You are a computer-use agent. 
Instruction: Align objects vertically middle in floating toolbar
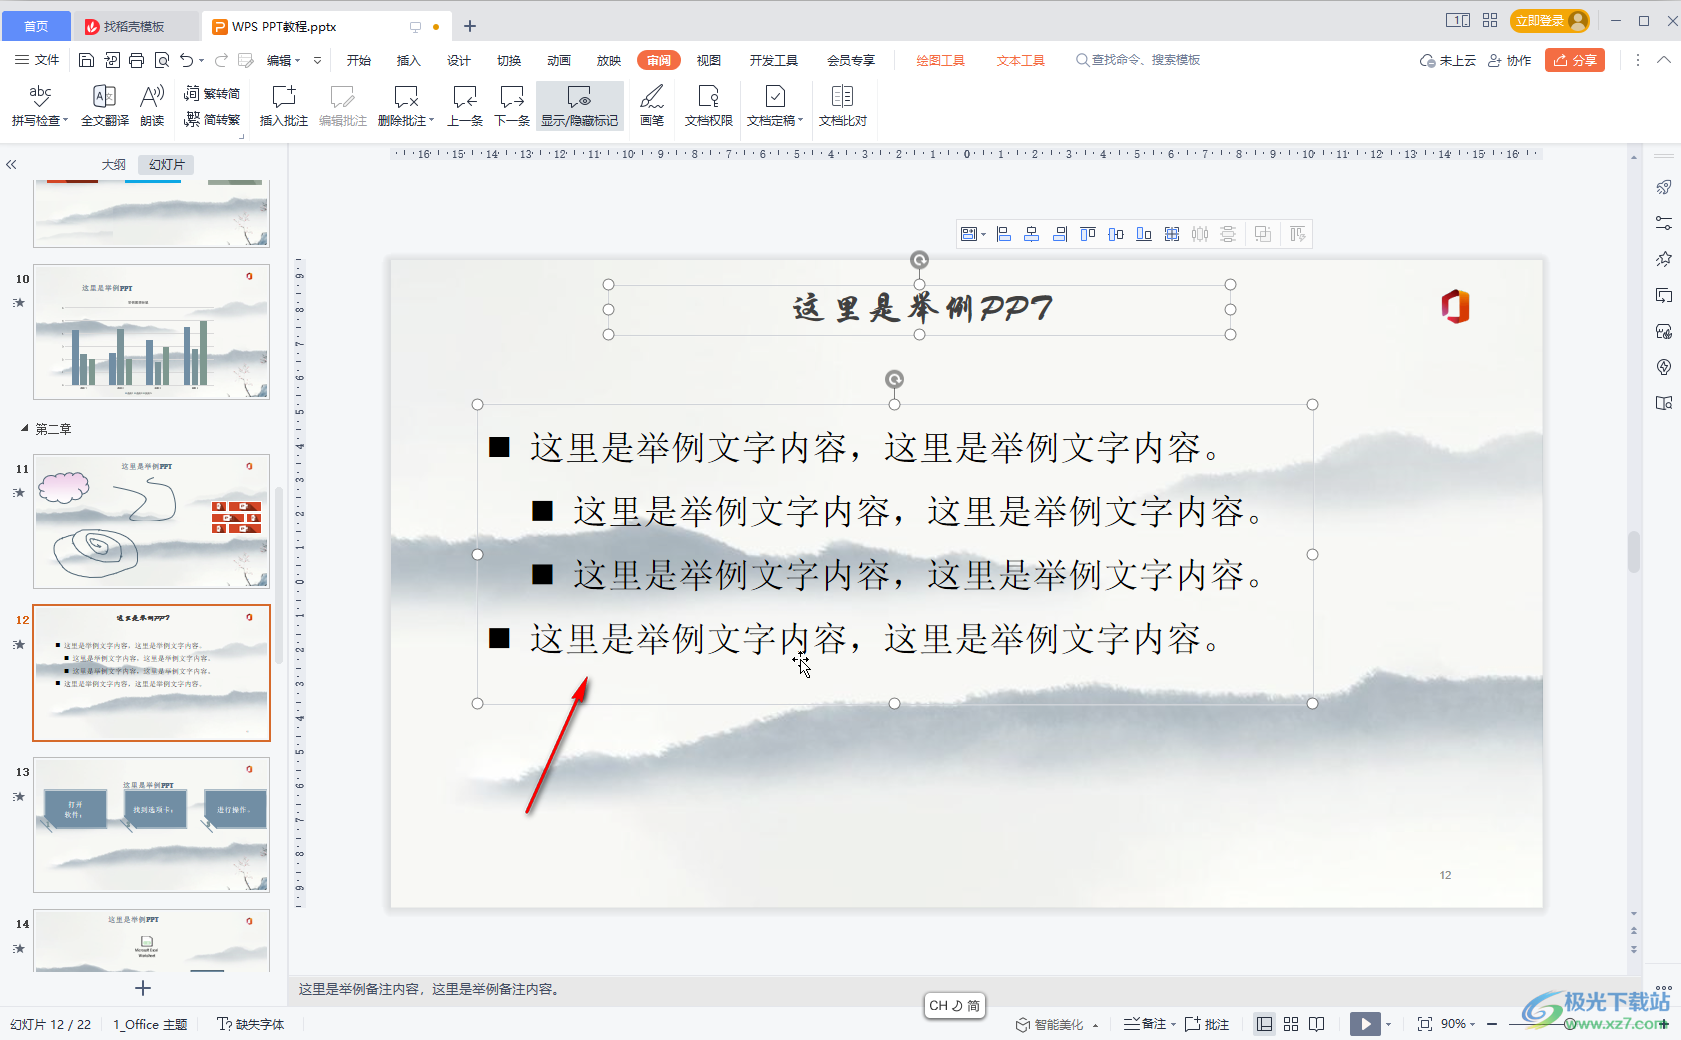(1116, 234)
